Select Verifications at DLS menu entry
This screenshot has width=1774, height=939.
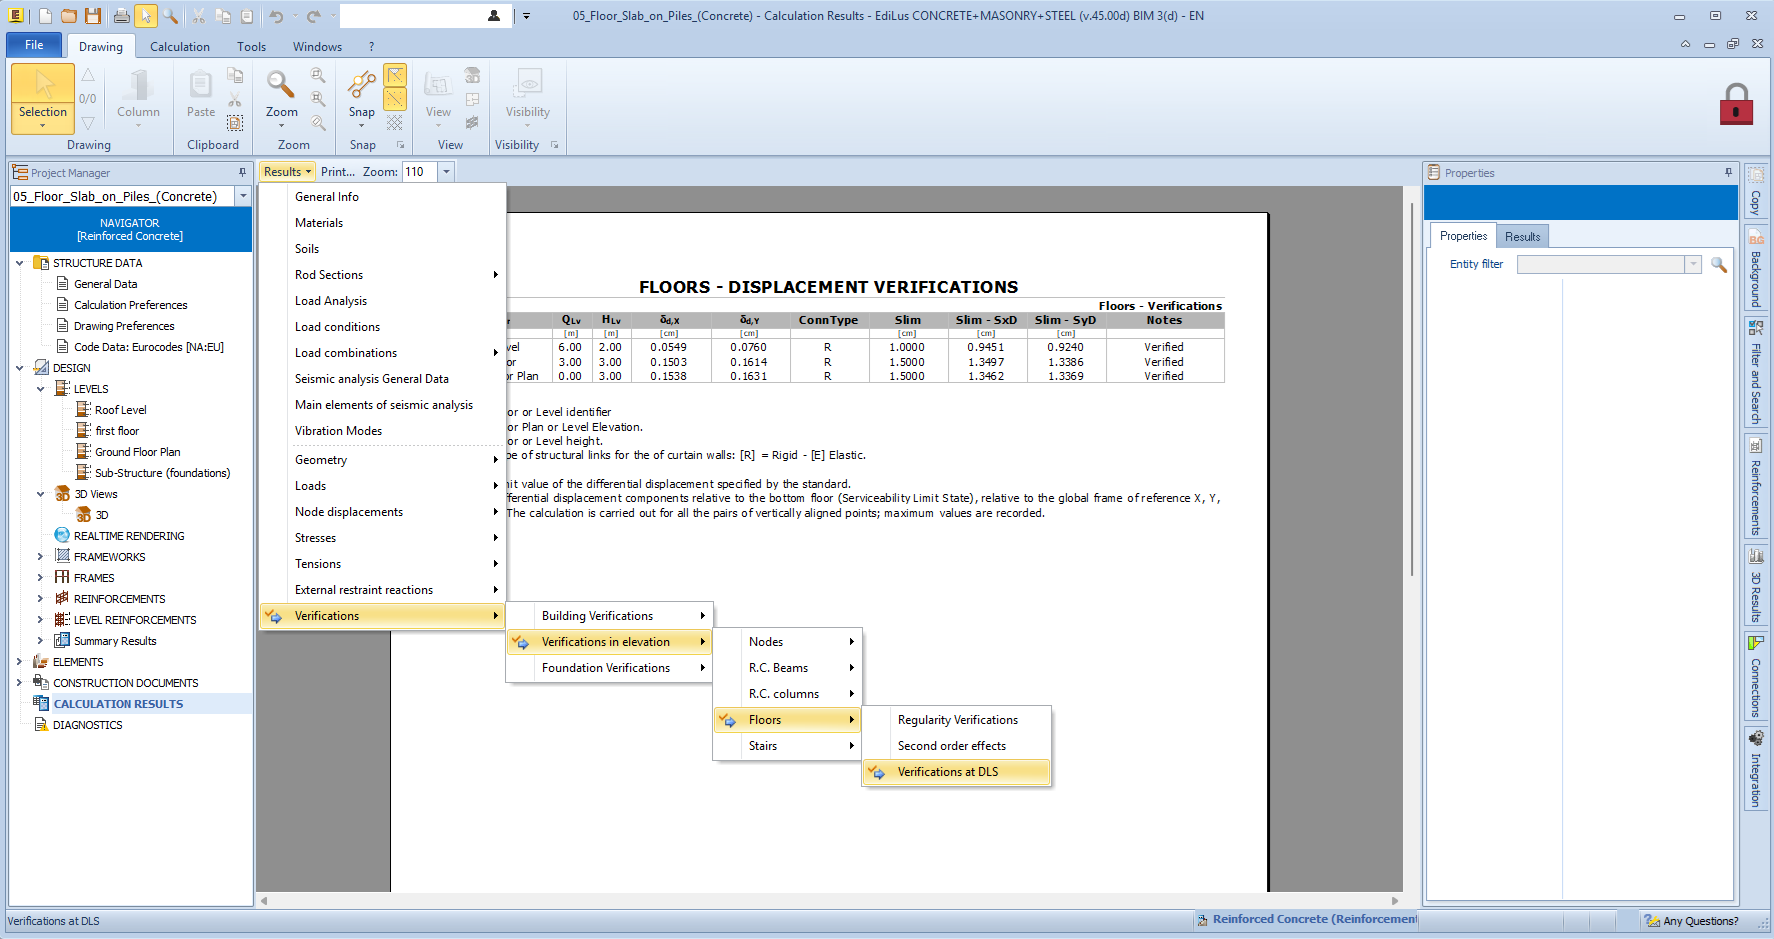pos(948,772)
